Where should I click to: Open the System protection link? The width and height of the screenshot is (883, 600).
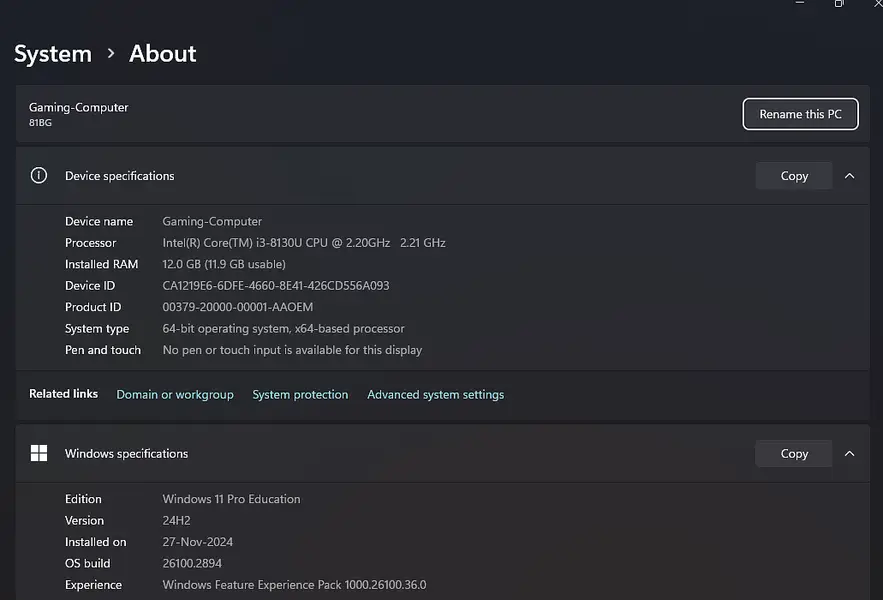300,395
